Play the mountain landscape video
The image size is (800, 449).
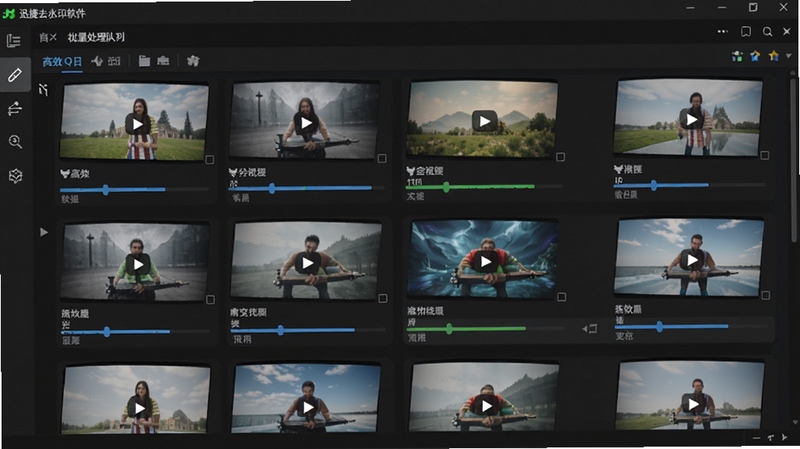[x=484, y=121]
